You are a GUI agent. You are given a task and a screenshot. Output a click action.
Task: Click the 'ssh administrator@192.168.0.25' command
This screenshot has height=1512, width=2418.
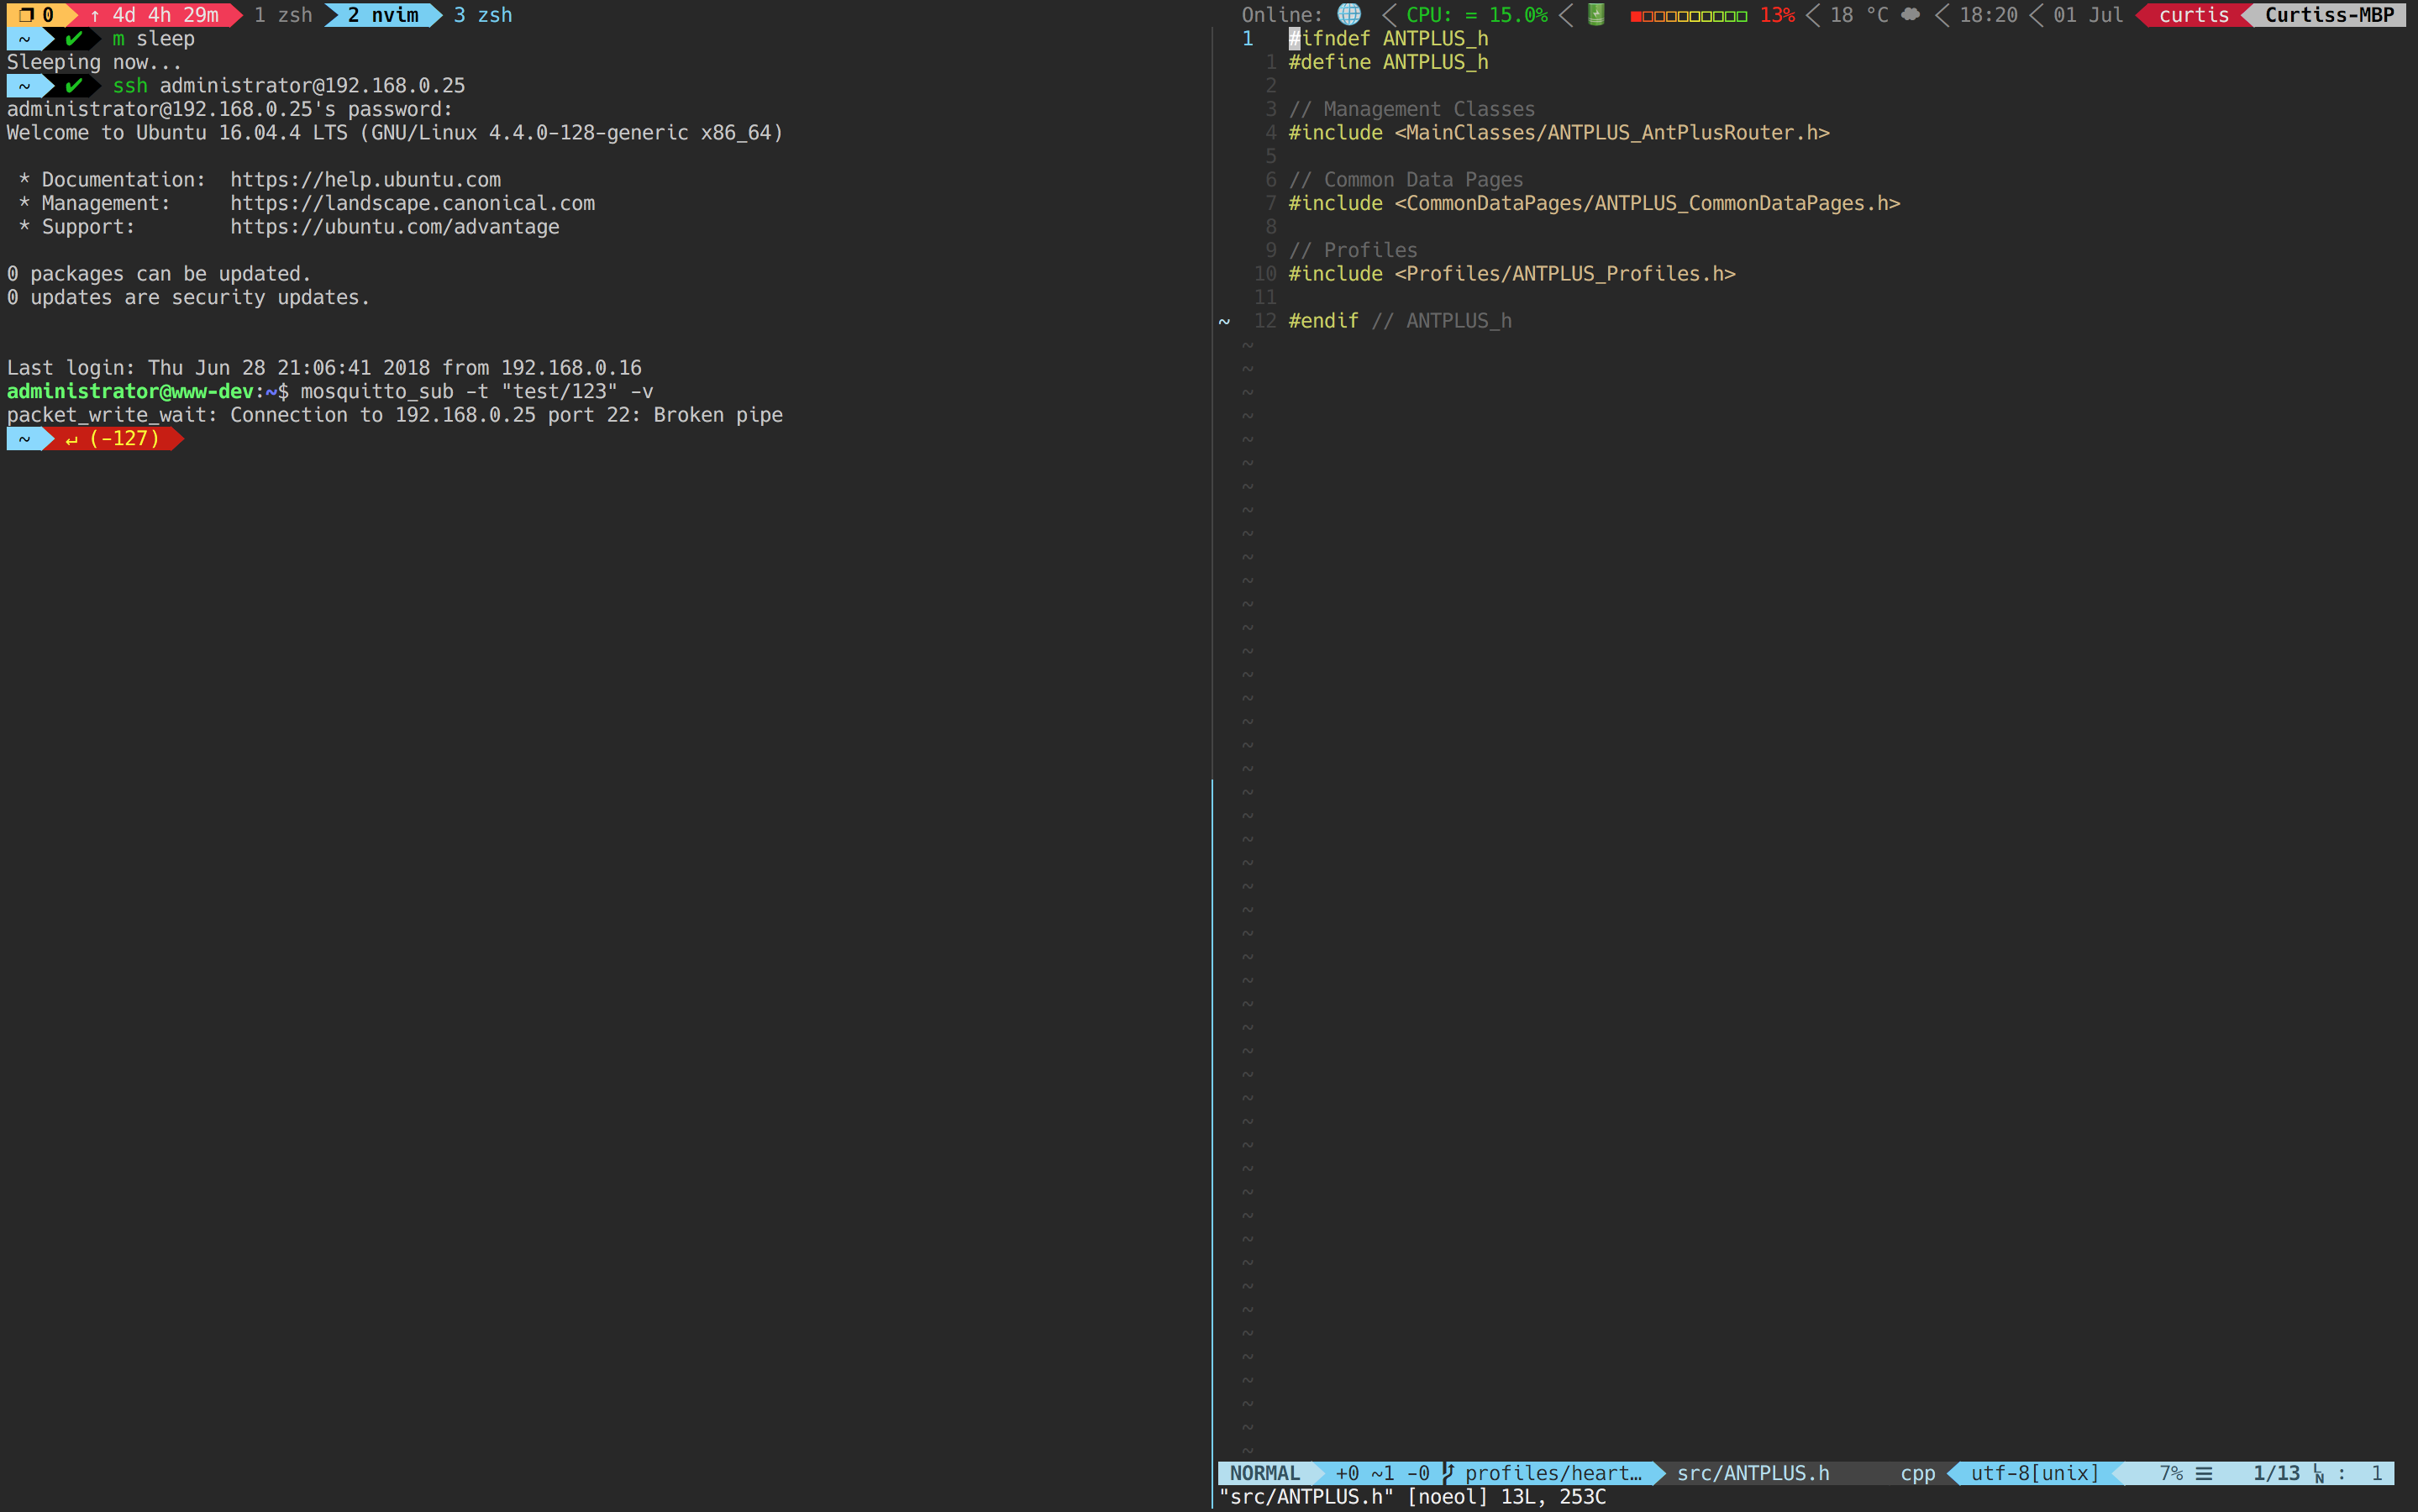(x=288, y=85)
